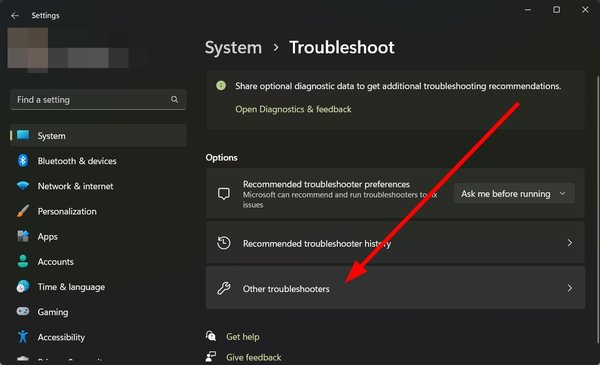The image size is (600, 365).
Task: Go to Network & internet settings
Action: [98, 186]
